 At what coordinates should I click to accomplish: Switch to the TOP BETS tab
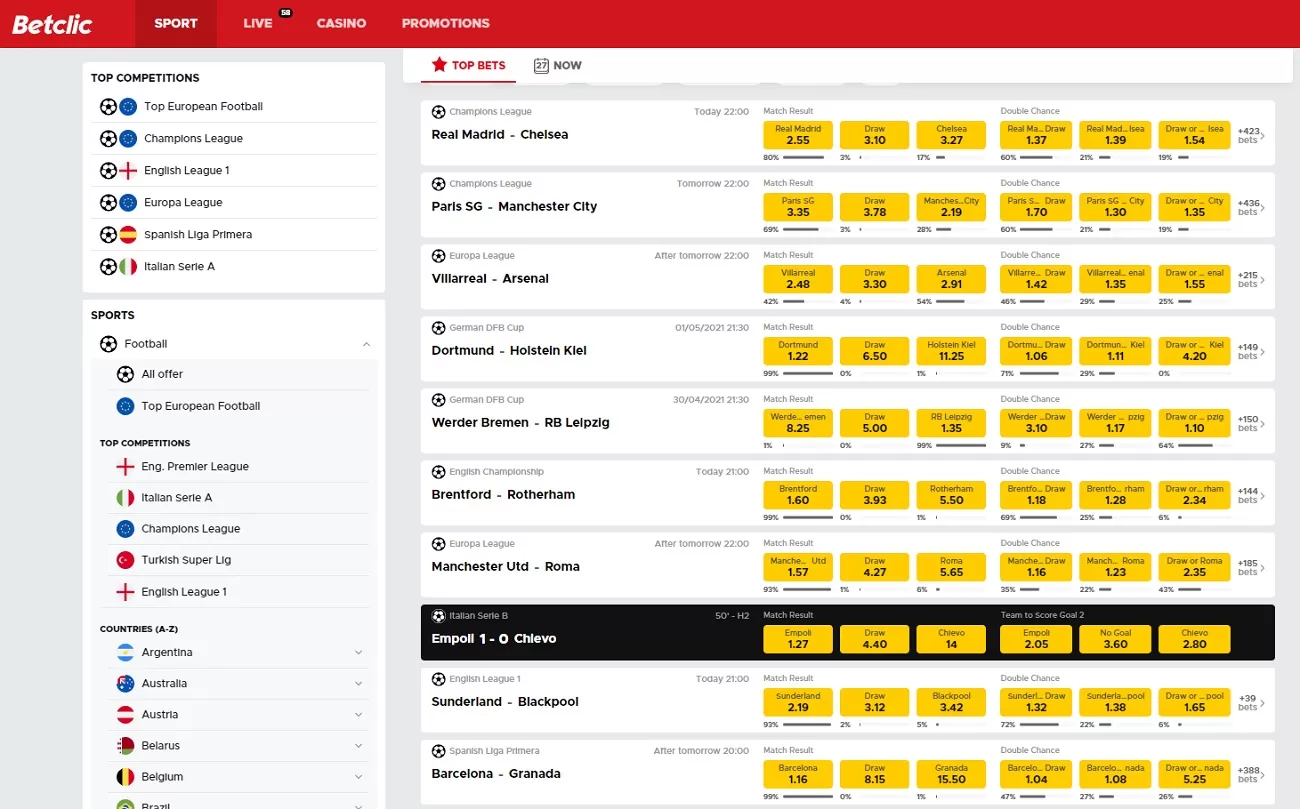[x=469, y=65]
